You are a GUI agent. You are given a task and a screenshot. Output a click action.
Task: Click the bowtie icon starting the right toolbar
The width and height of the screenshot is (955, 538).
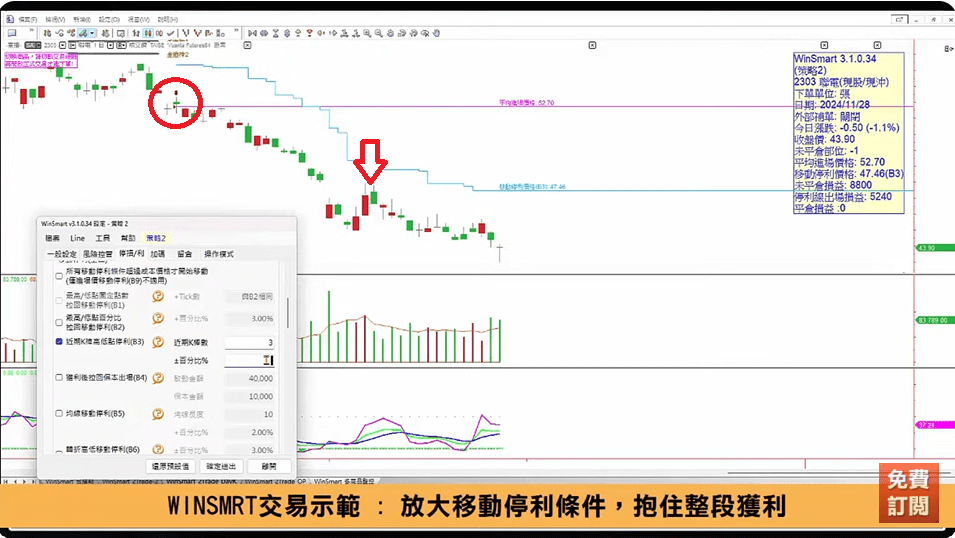(x=252, y=33)
